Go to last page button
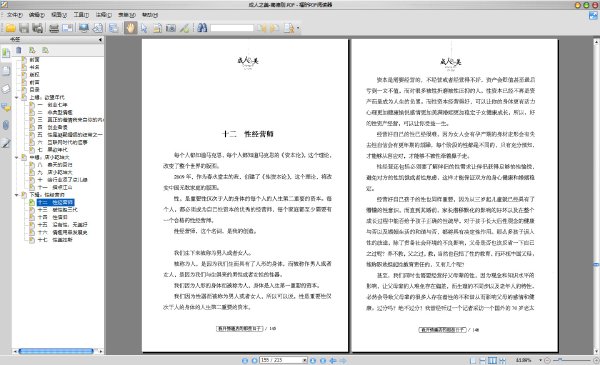This screenshot has height=365, width=600. click(323, 360)
